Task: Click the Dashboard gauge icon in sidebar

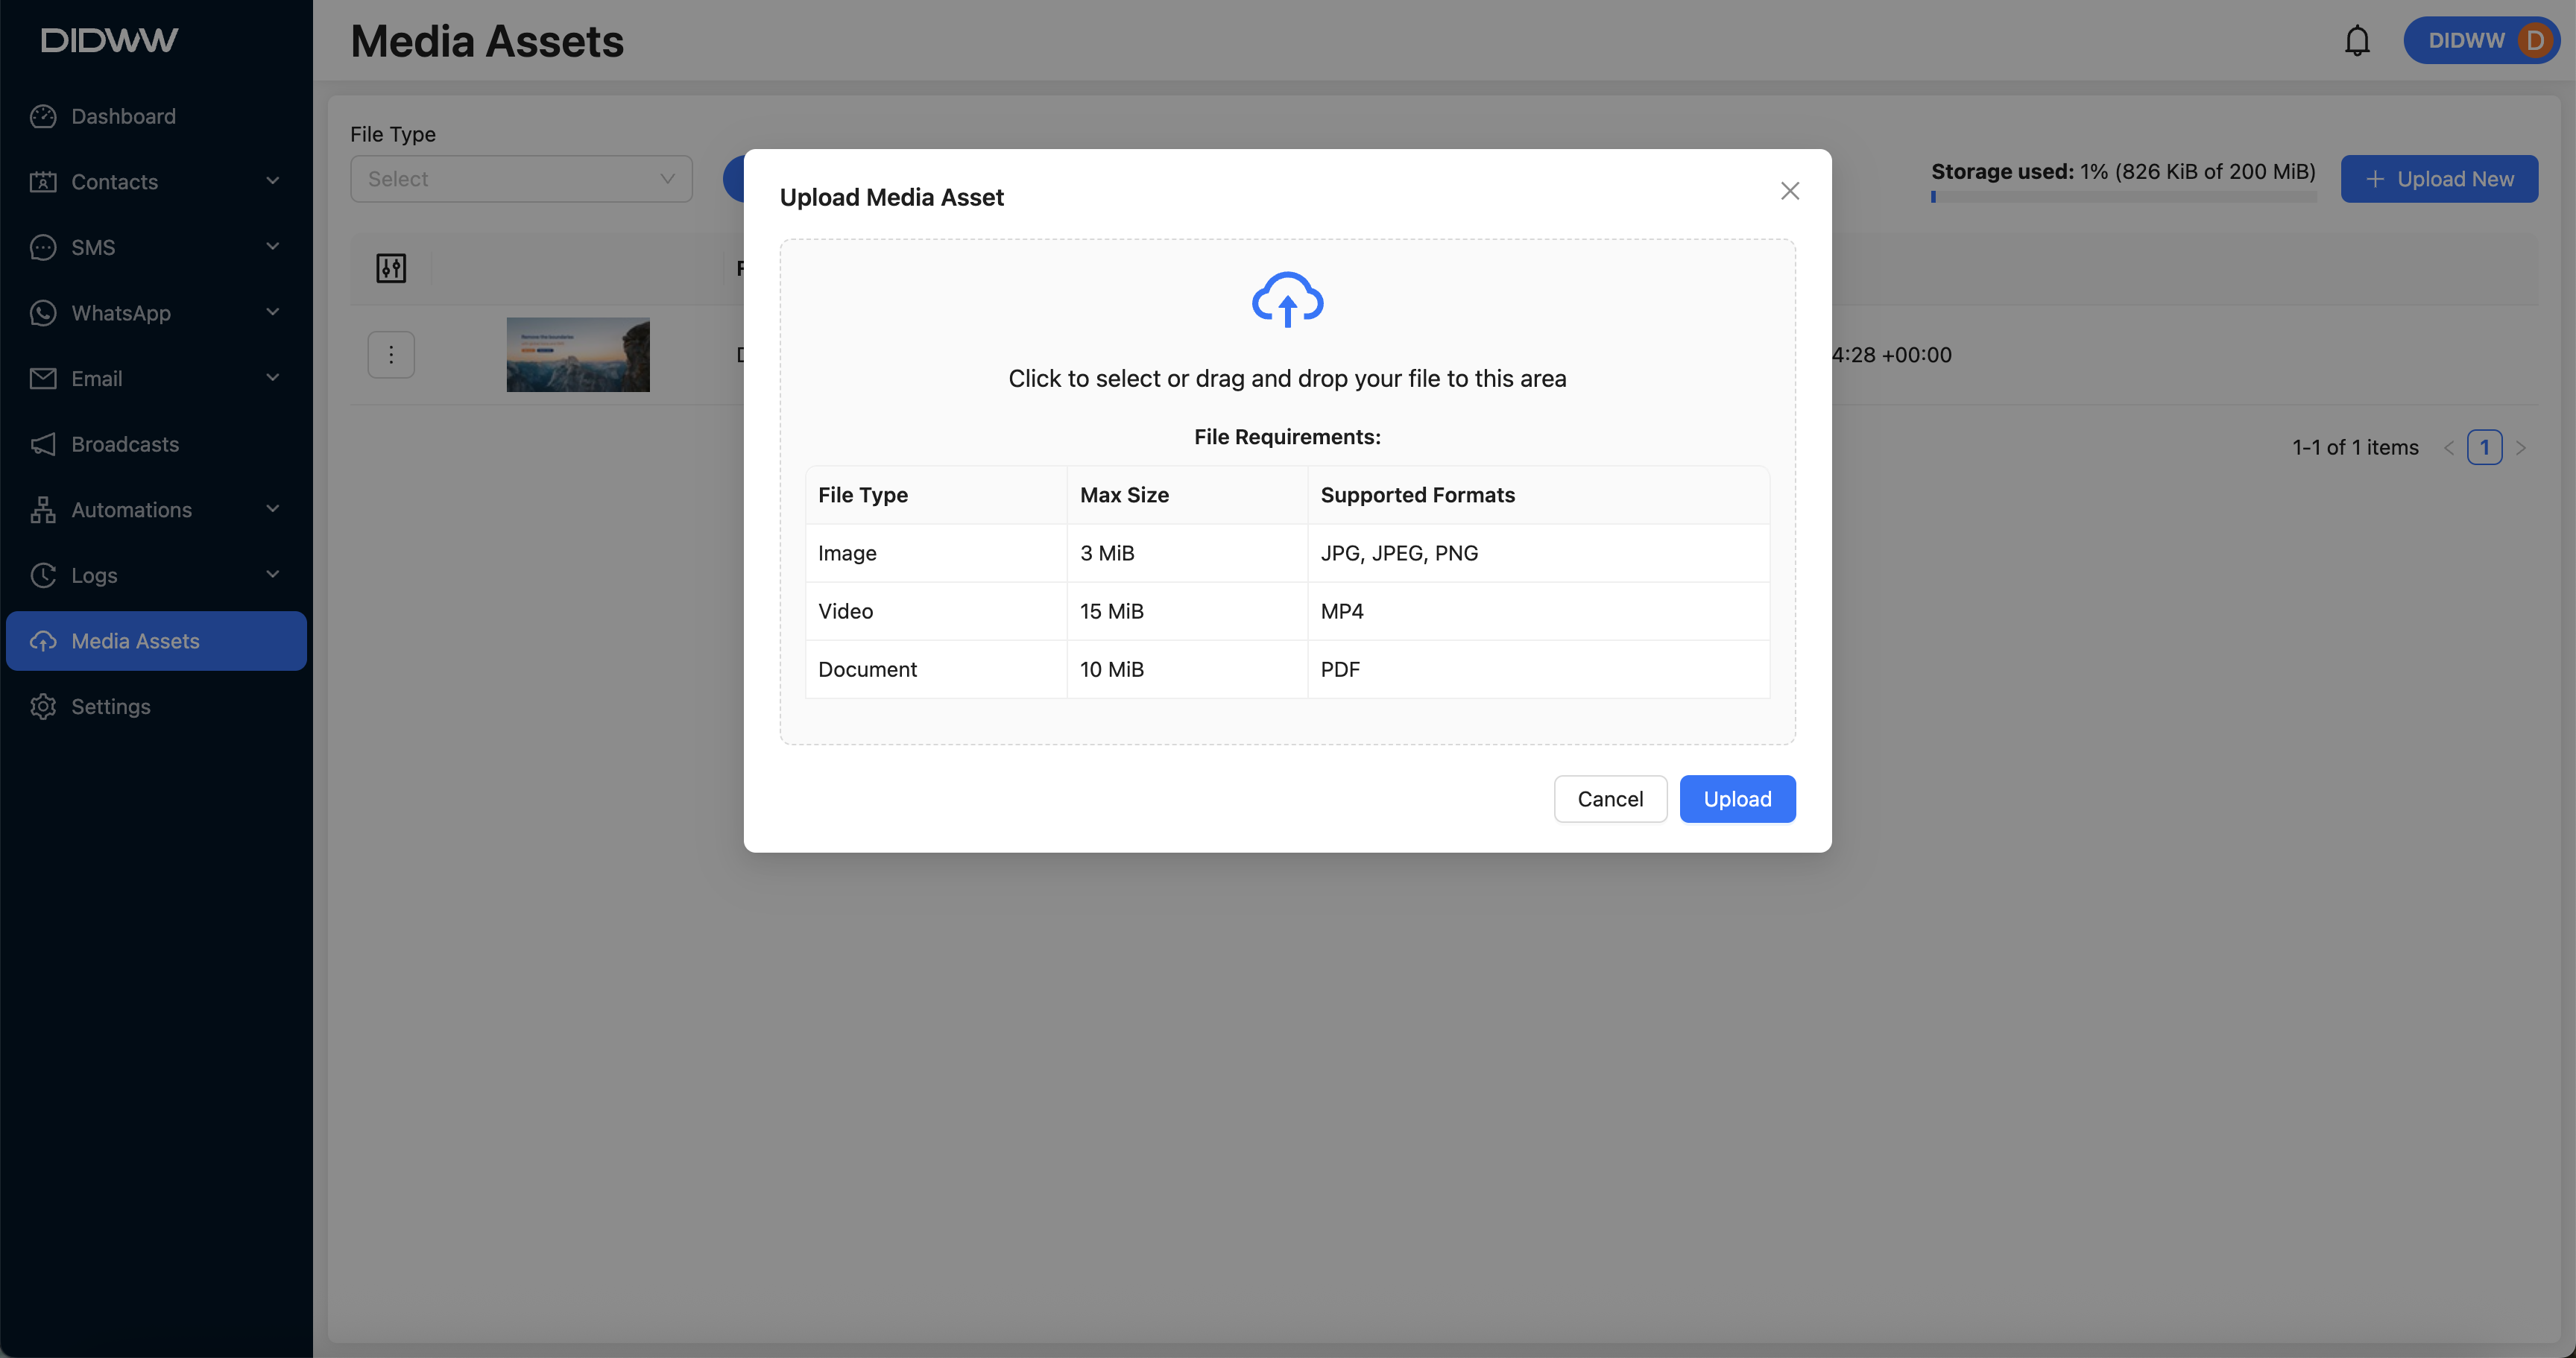Action: click(x=43, y=116)
